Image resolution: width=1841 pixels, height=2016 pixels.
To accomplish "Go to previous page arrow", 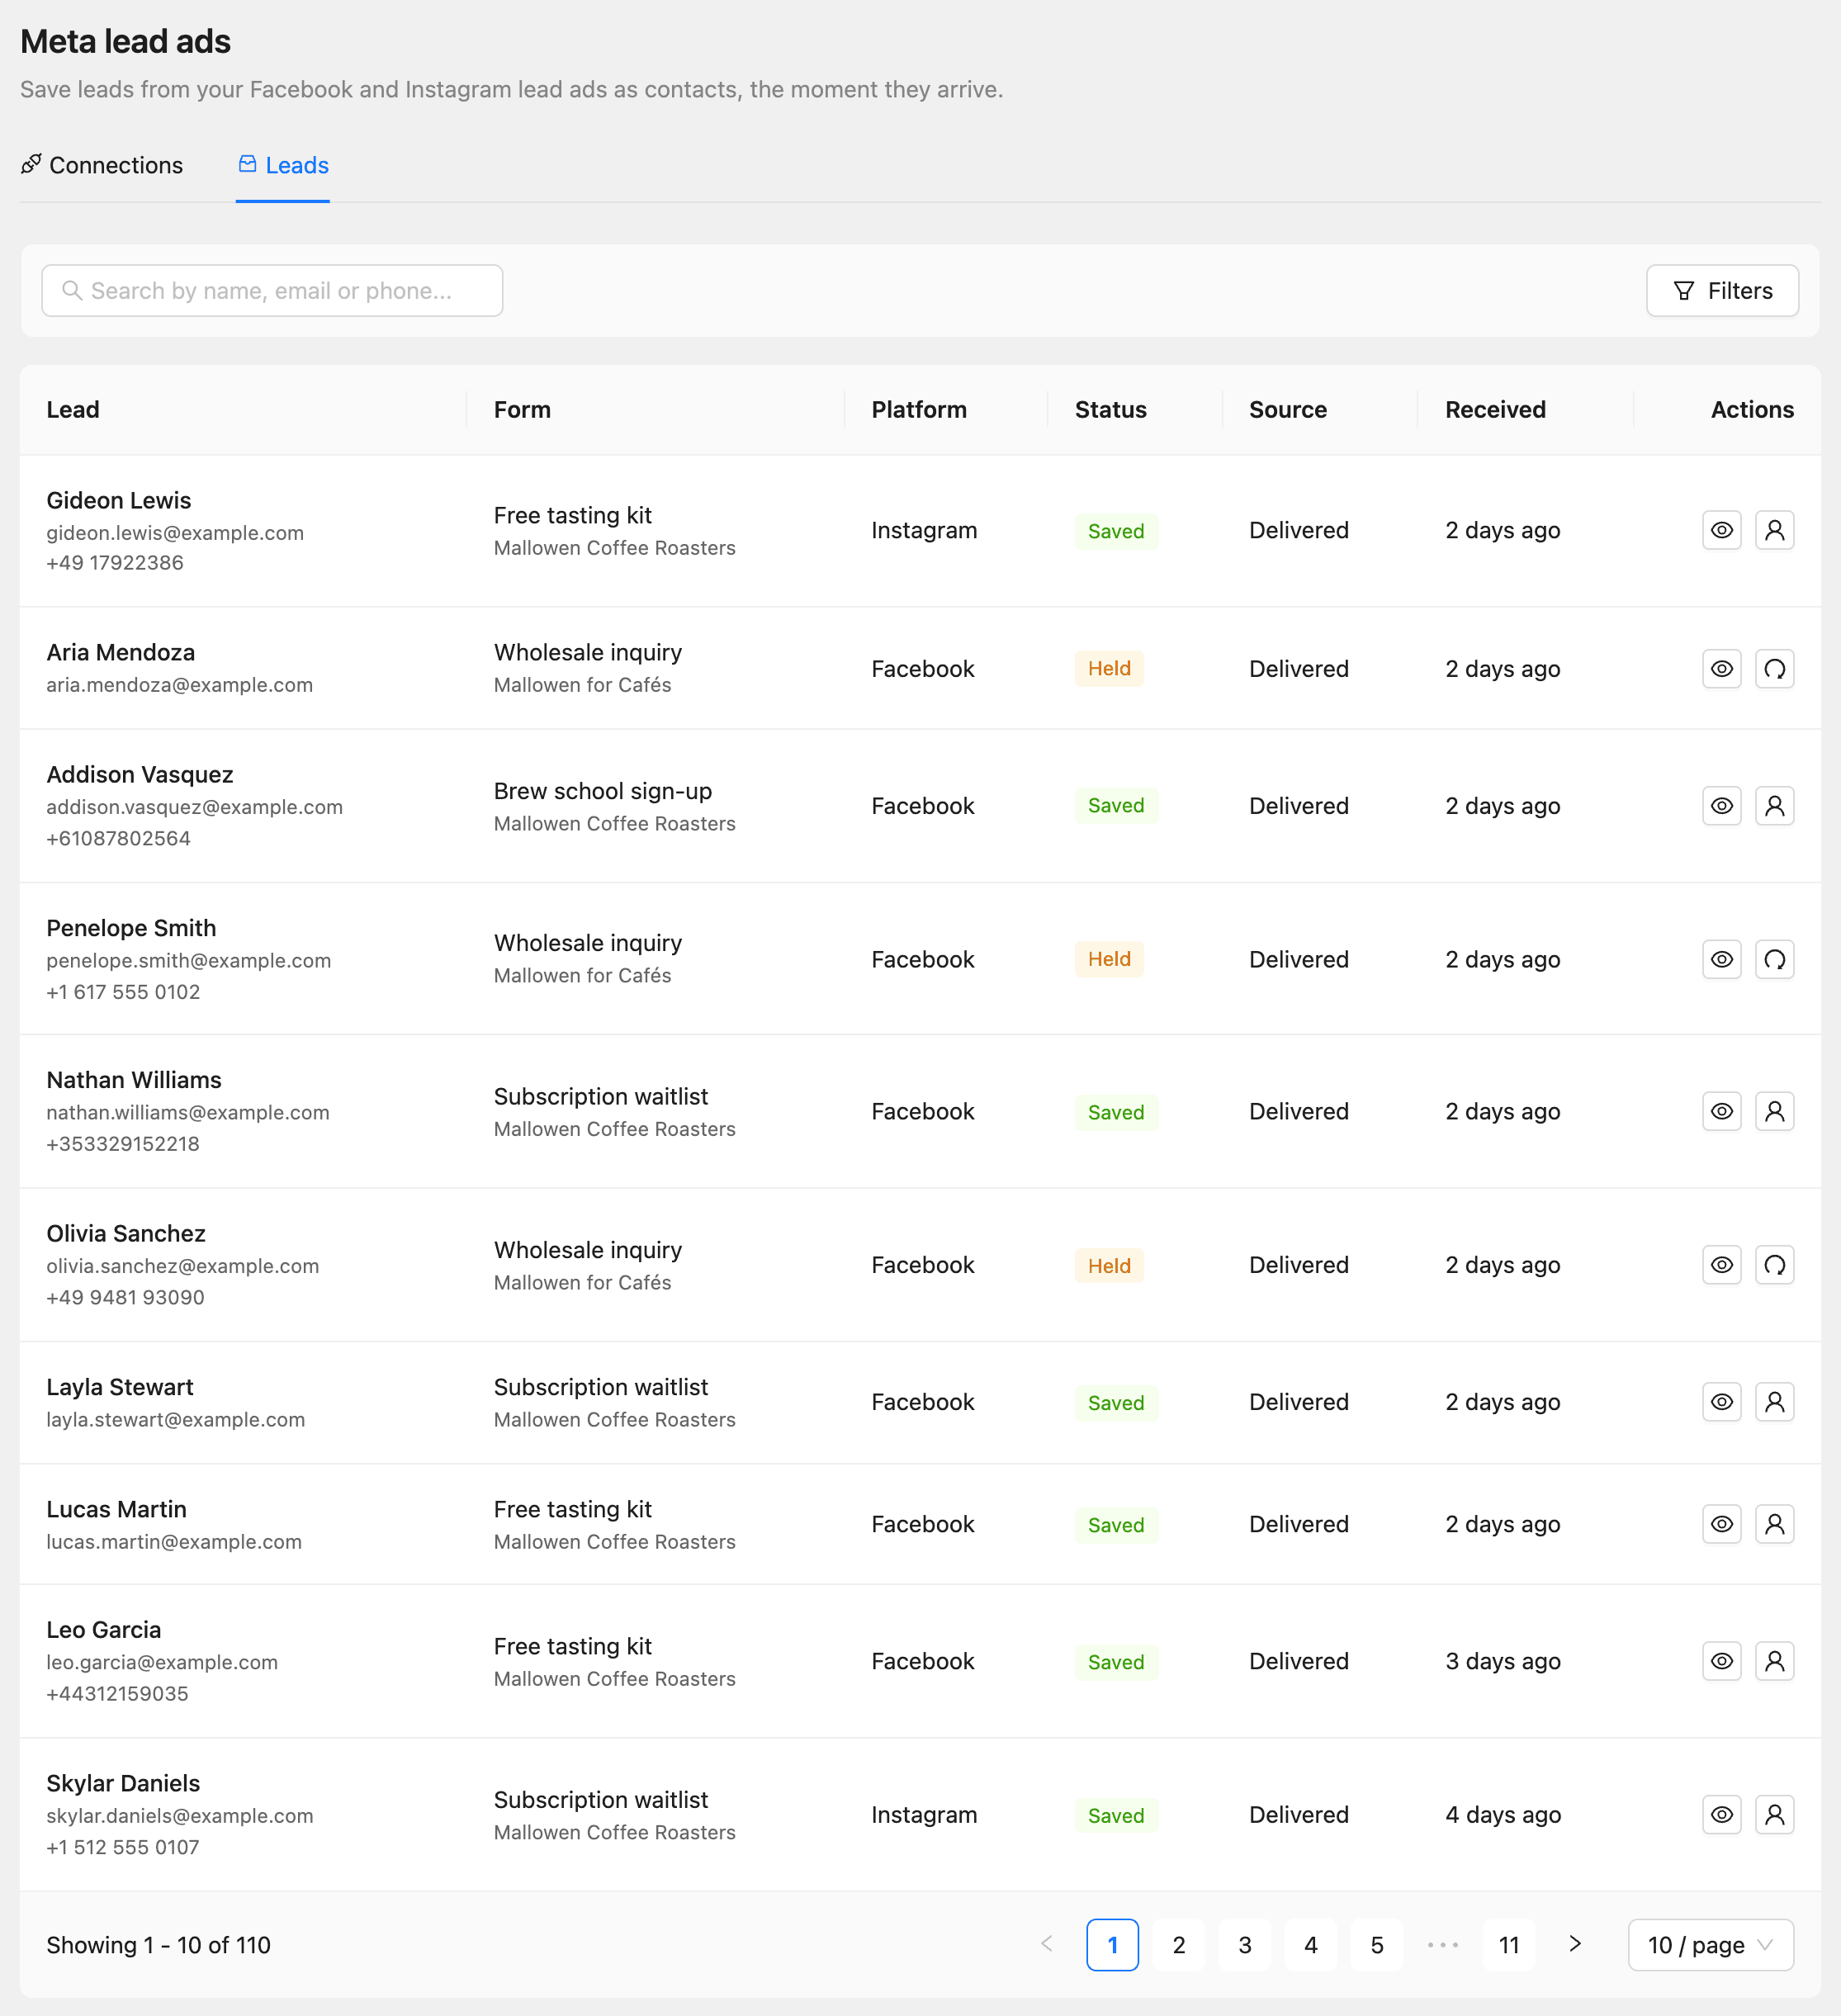I will 1047,1944.
